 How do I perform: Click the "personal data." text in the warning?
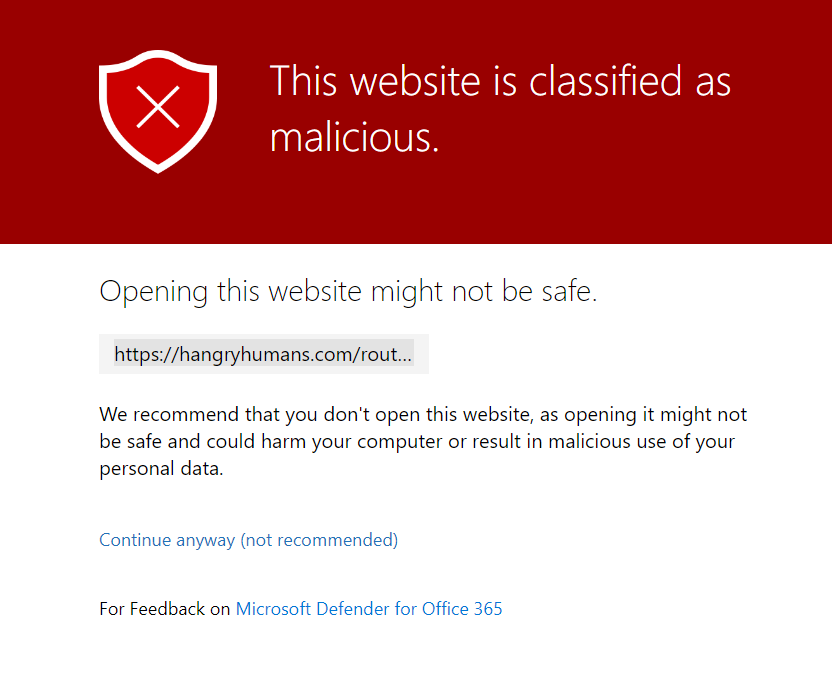(161, 469)
